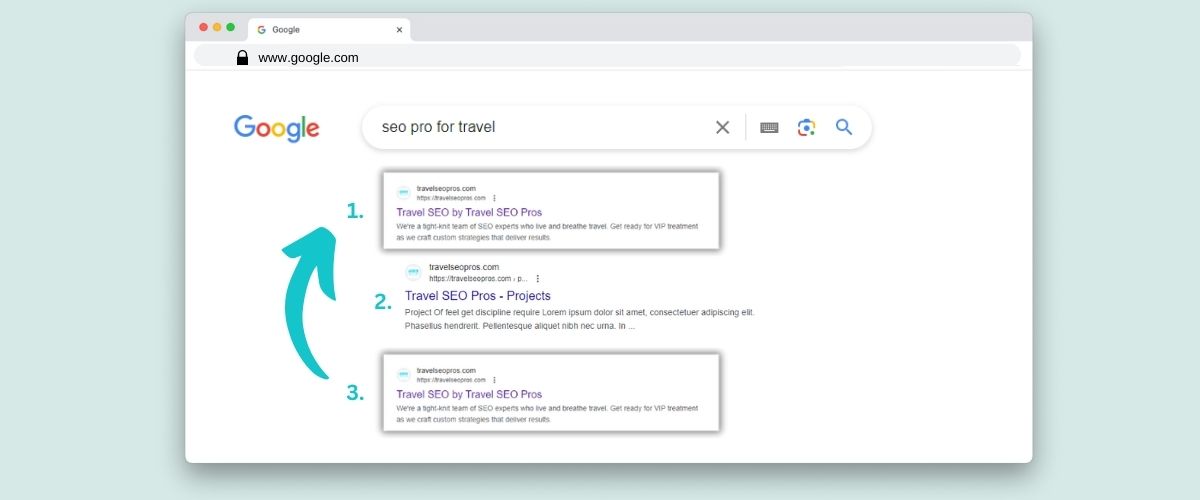Viewport: 1200px width, 500px height.
Task: View site info via the padlock icon
Action: [242, 58]
